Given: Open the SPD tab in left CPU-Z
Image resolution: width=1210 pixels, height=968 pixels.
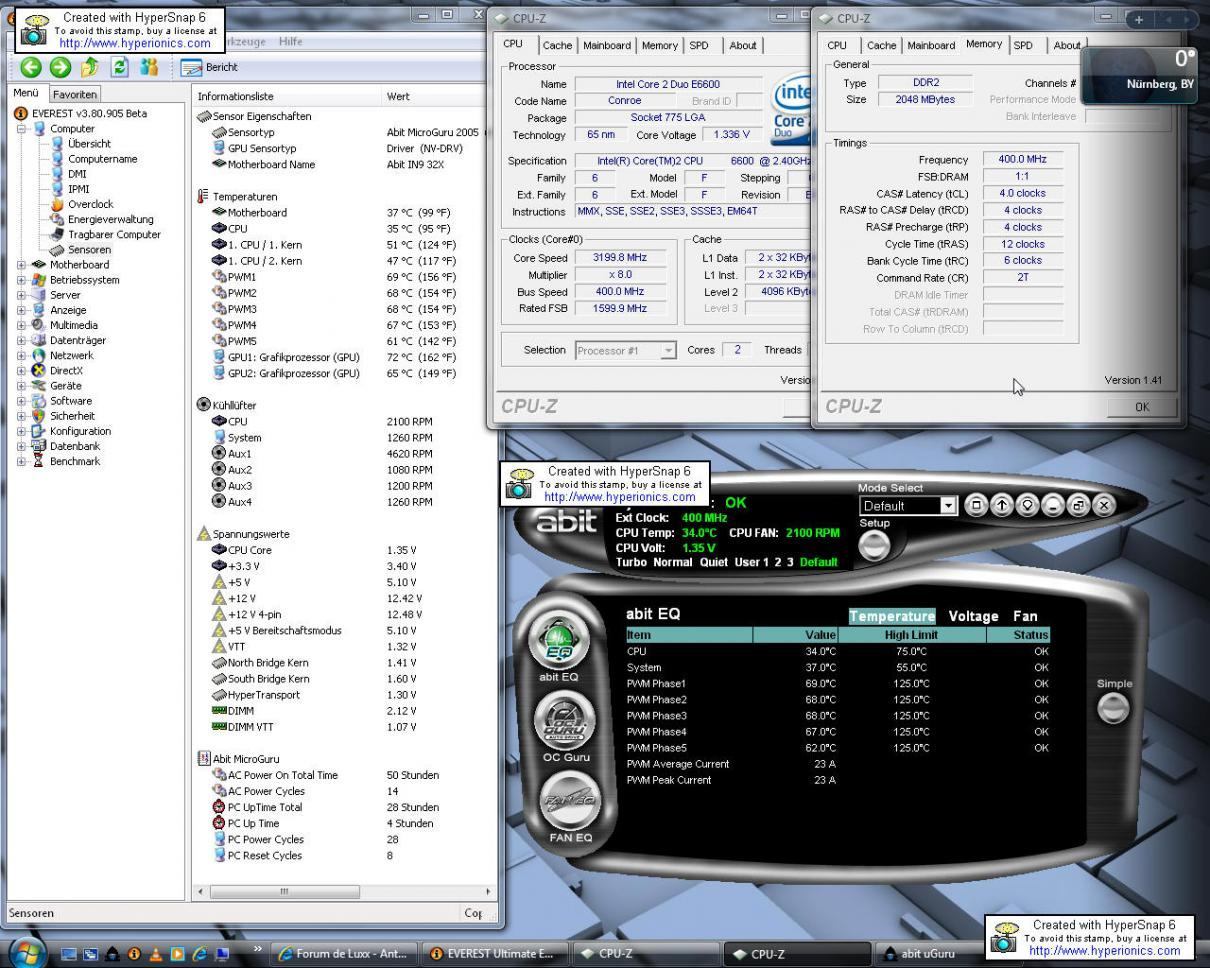Looking at the screenshot, I should [699, 45].
